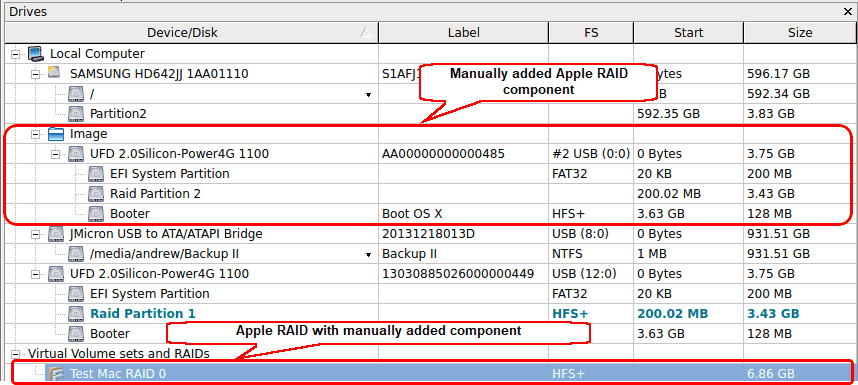Select Test Mac RAID 0 volume

pyautogui.click(x=118, y=374)
